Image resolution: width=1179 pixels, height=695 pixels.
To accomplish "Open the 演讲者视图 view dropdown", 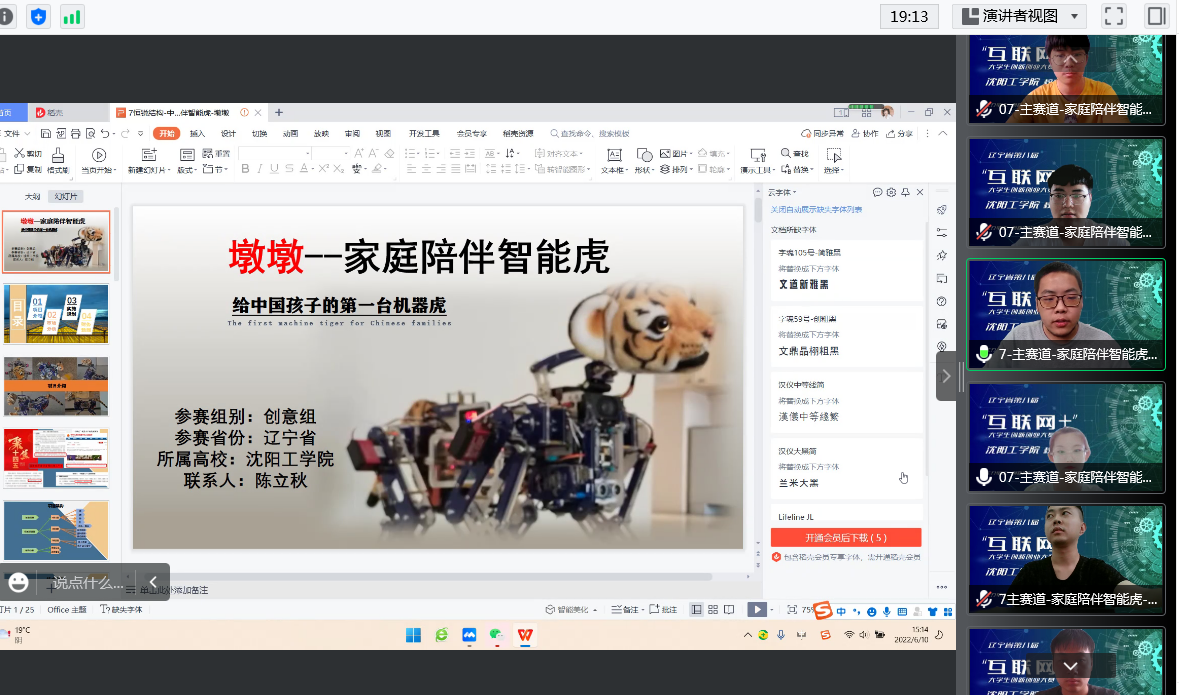I will coord(1018,16).
